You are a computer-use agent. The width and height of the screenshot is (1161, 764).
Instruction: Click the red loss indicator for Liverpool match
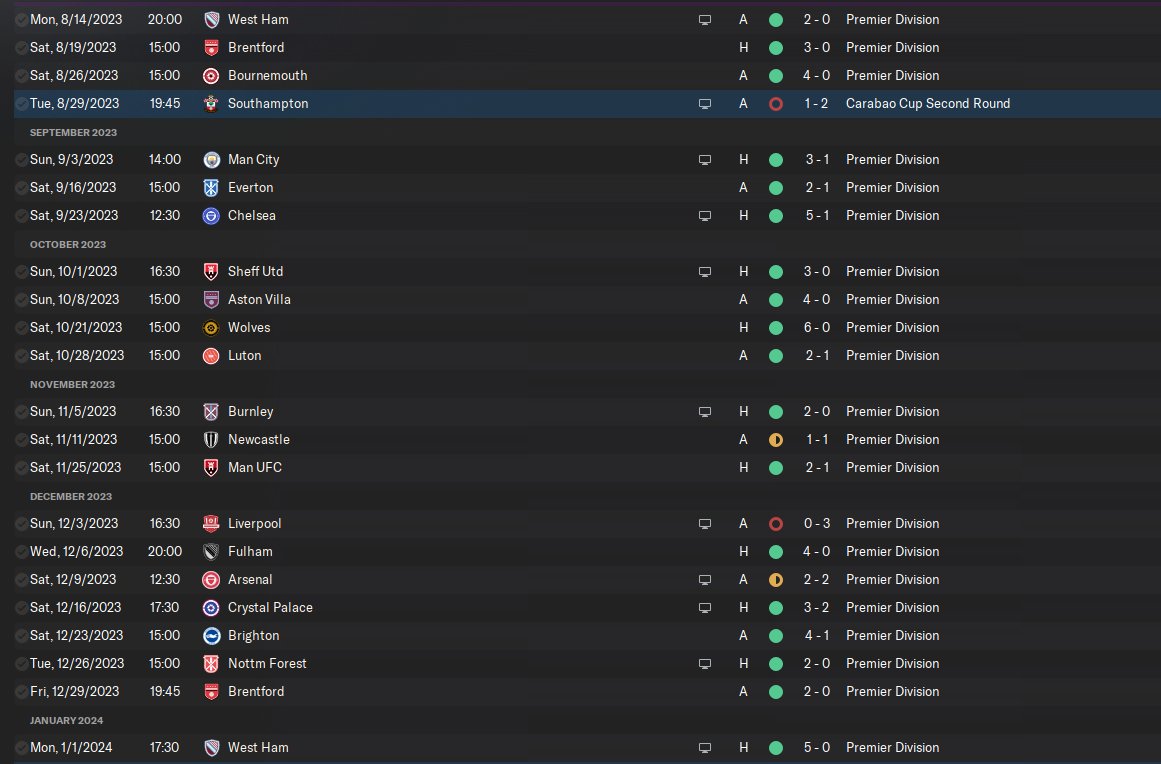coord(775,523)
